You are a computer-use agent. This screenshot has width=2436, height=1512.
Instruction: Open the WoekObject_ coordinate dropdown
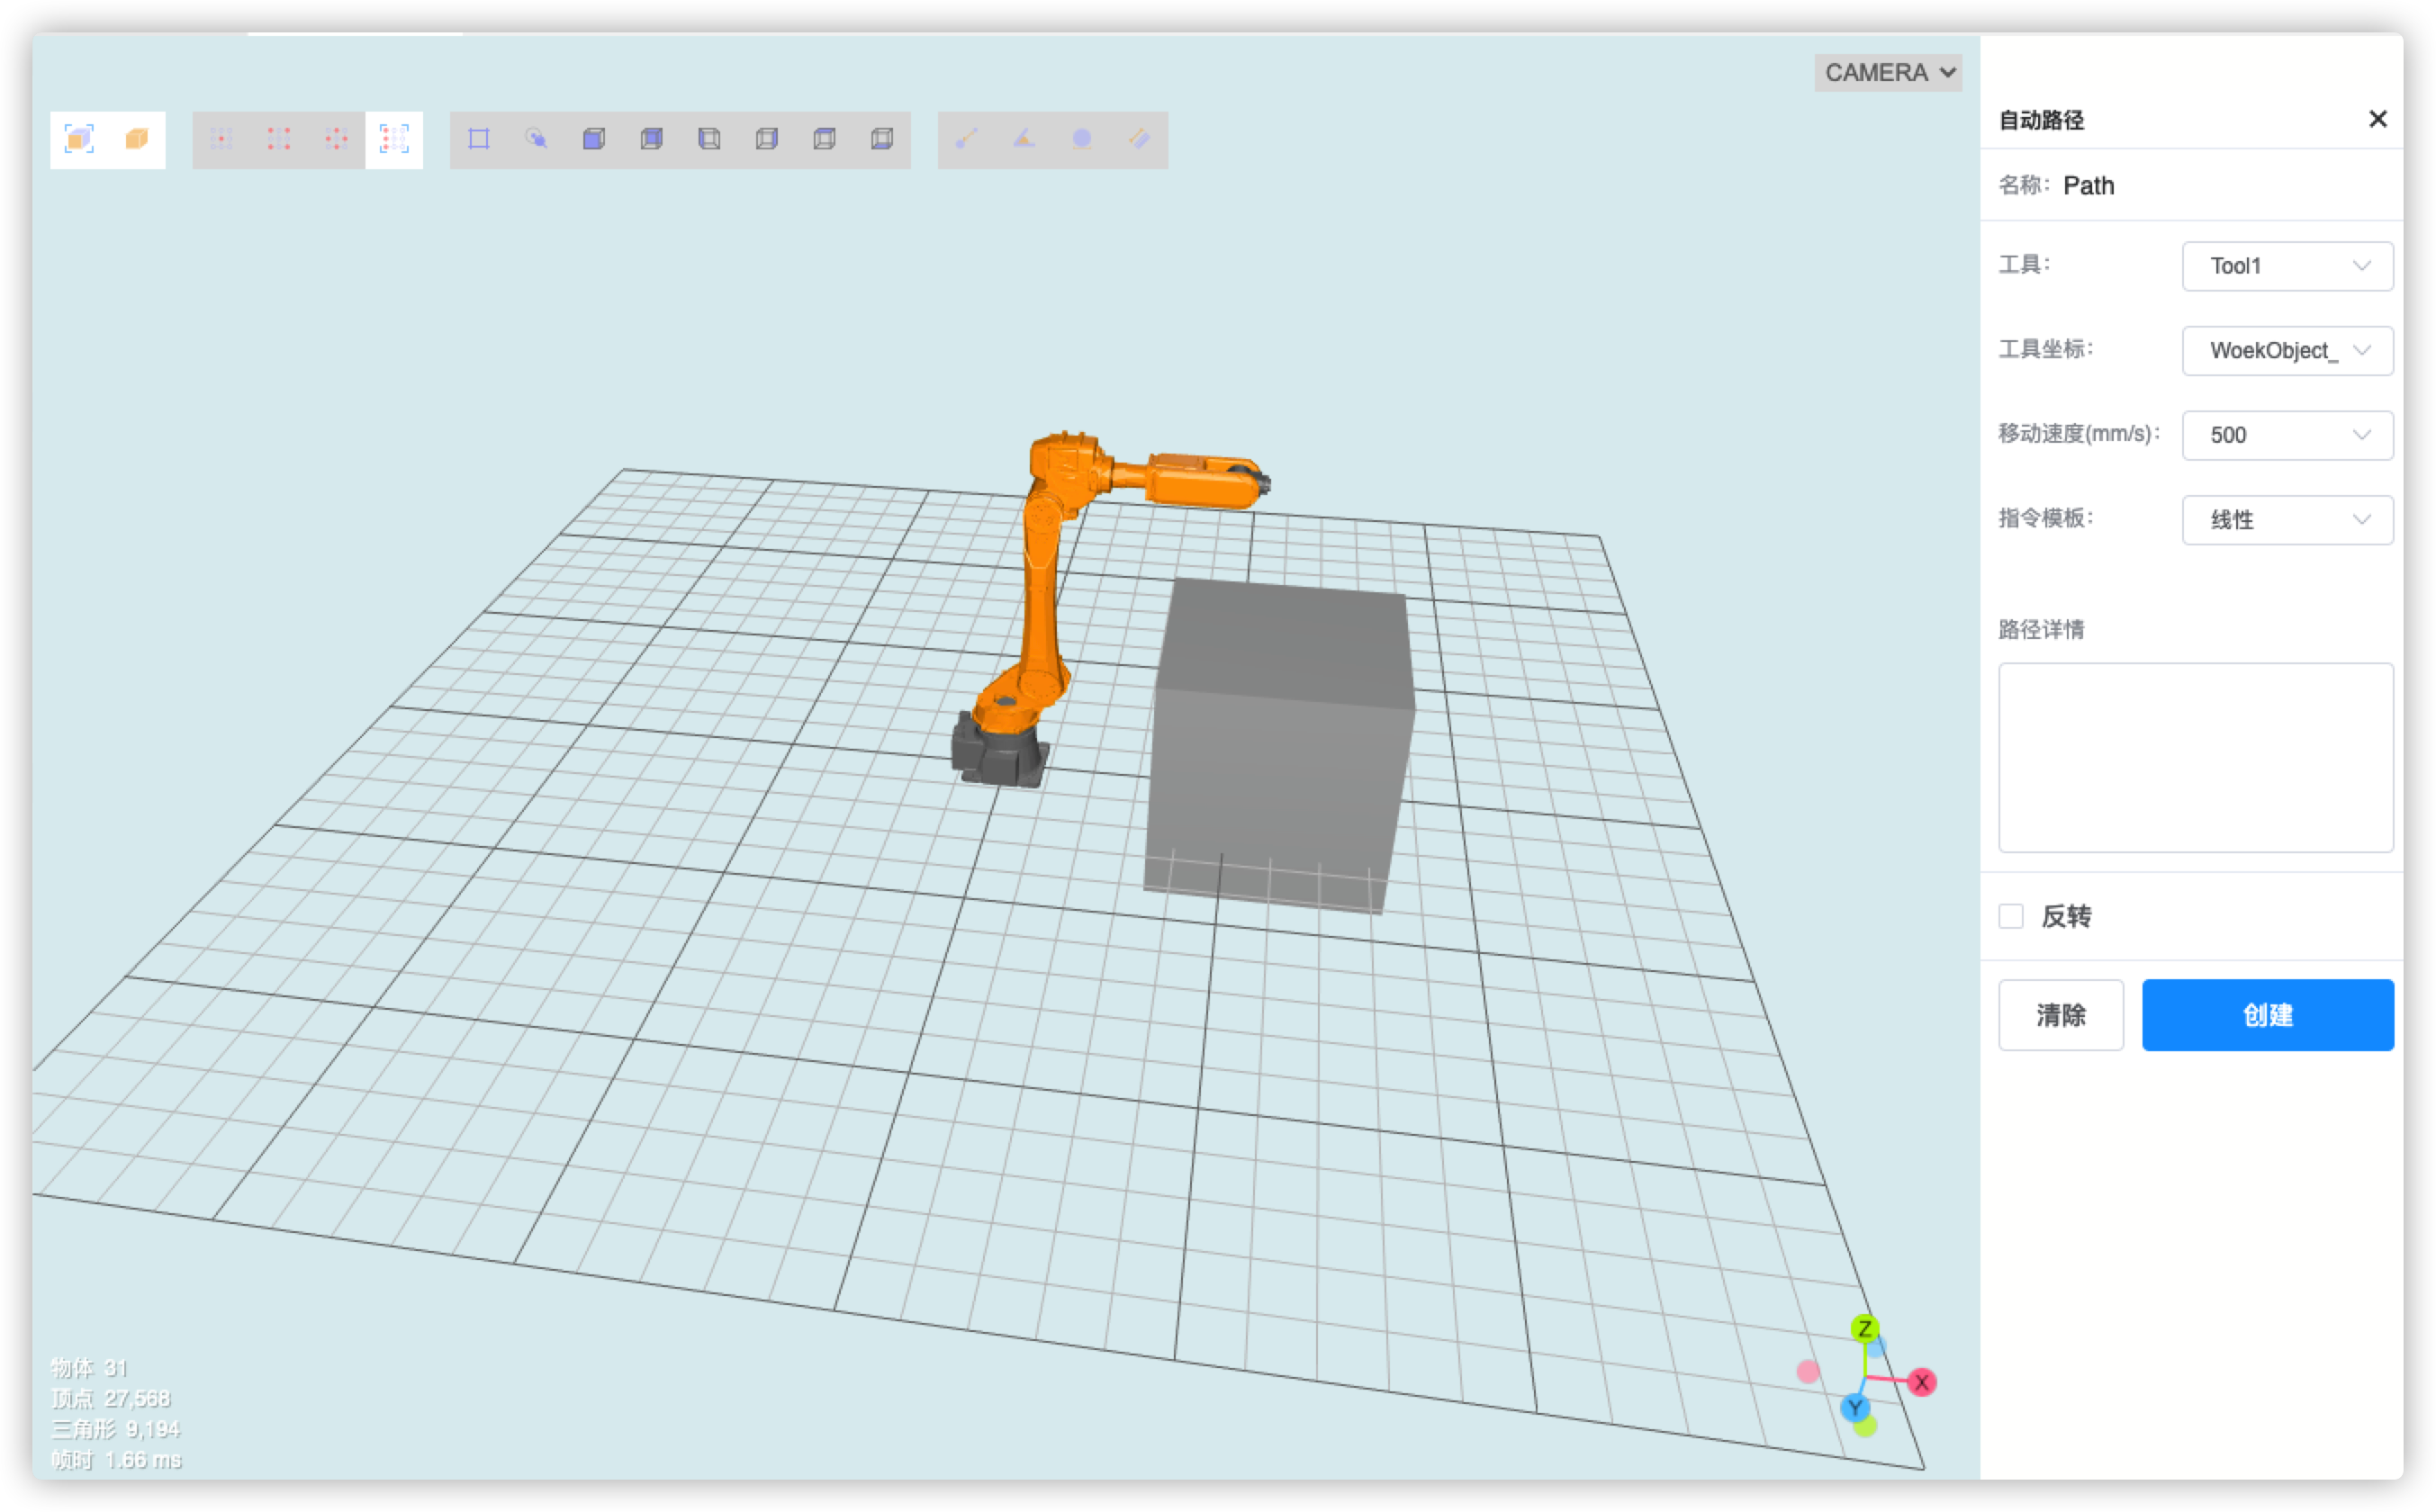click(x=2287, y=351)
